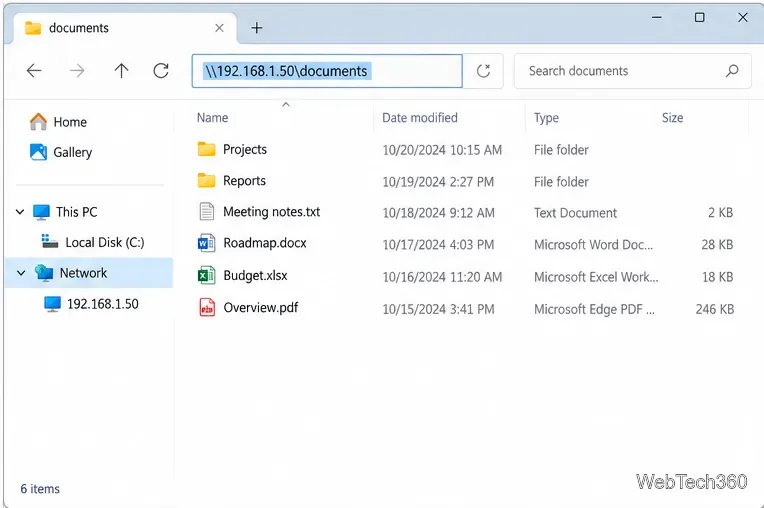This screenshot has height=508, width=764.
Task: Select the Local Disk (C:) drive icon
Action: click(x=49, y=242)
